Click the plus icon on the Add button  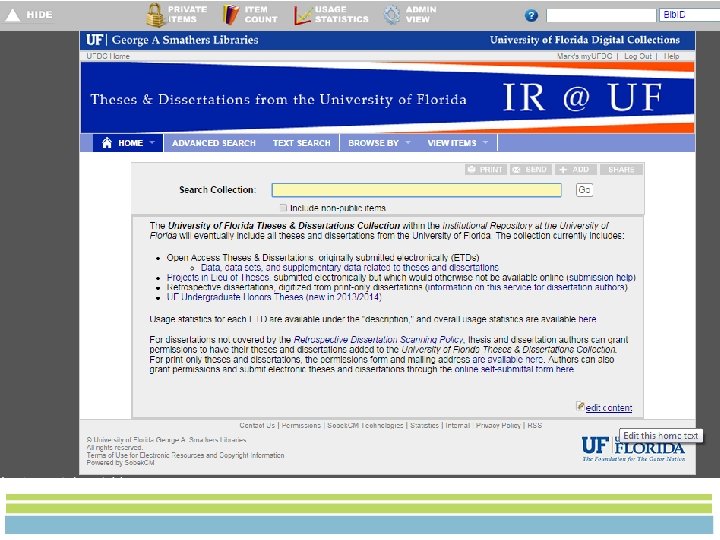tap(563, 169)
